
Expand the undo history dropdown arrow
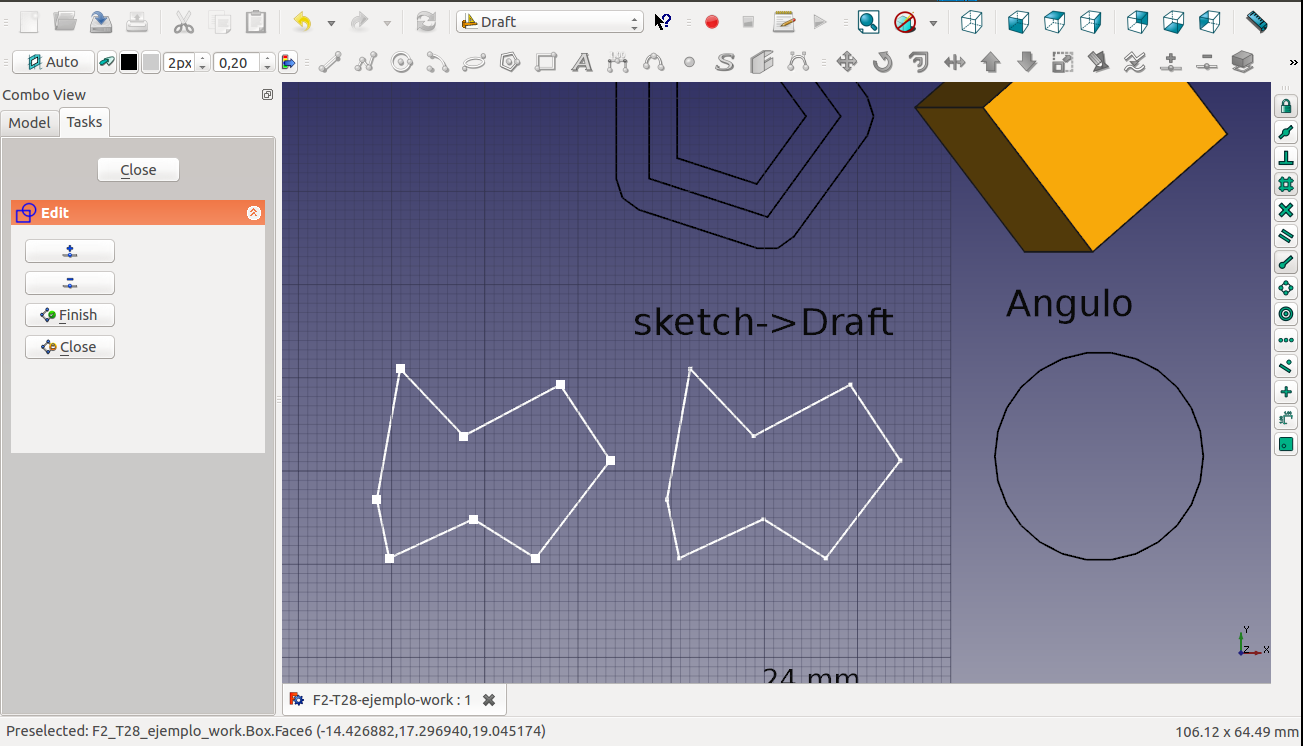331,22
